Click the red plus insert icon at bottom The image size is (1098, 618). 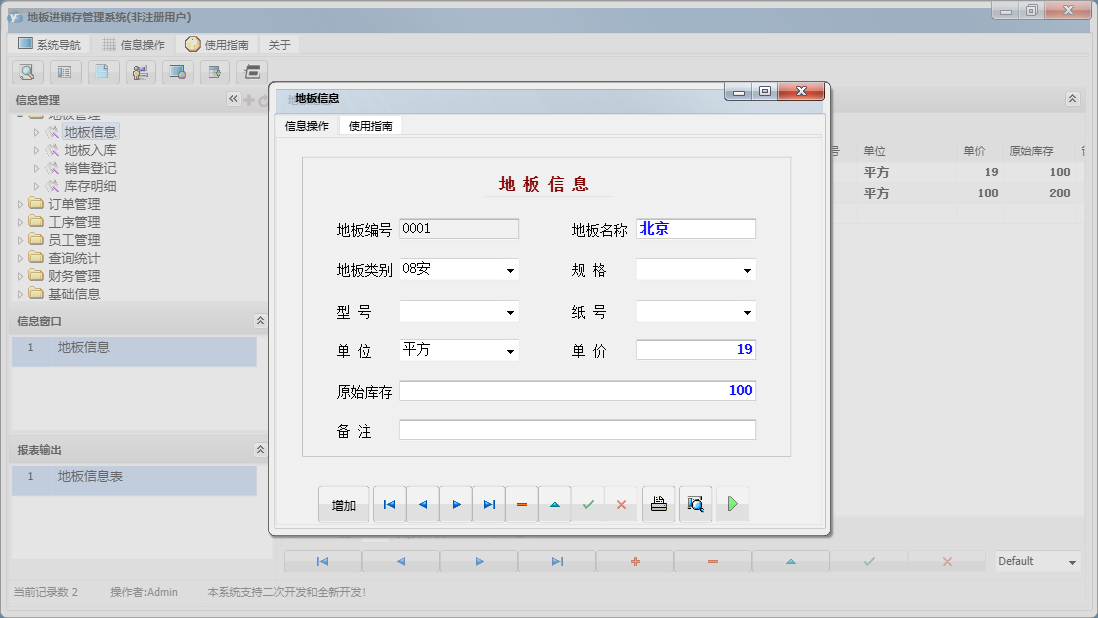(634, 561)
